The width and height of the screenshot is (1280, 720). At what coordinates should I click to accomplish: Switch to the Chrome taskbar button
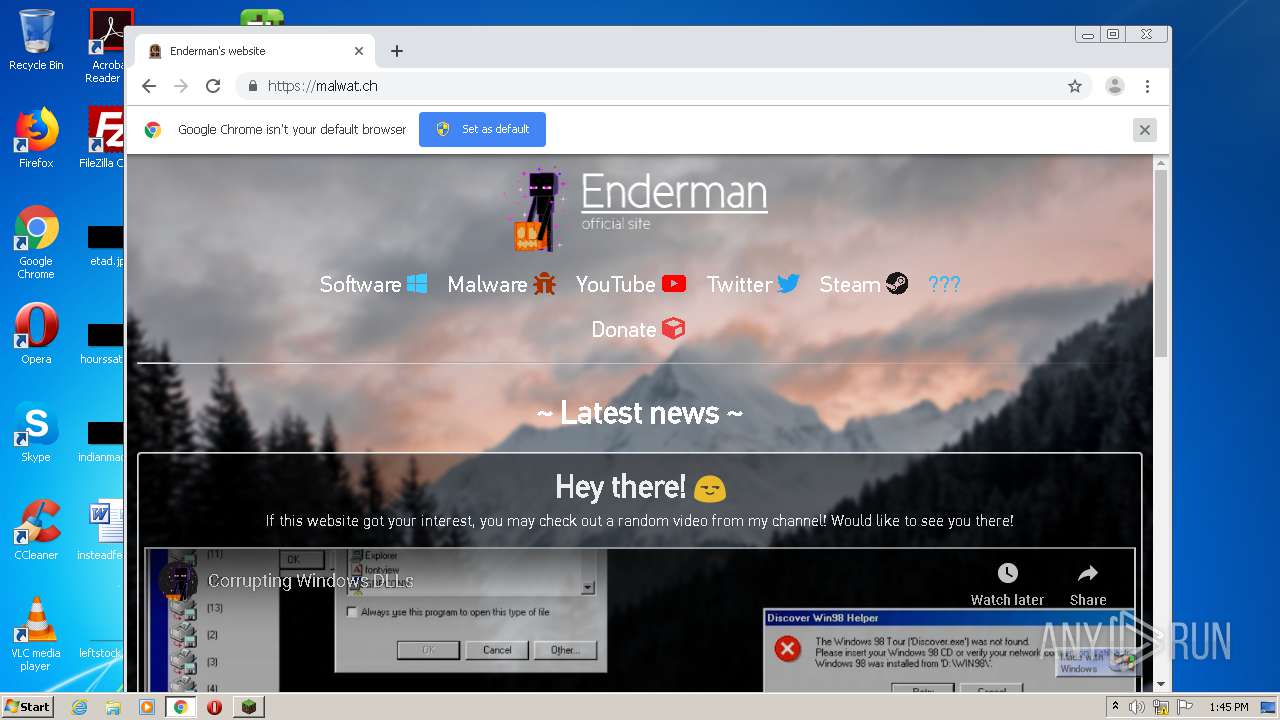pos(181,707)
